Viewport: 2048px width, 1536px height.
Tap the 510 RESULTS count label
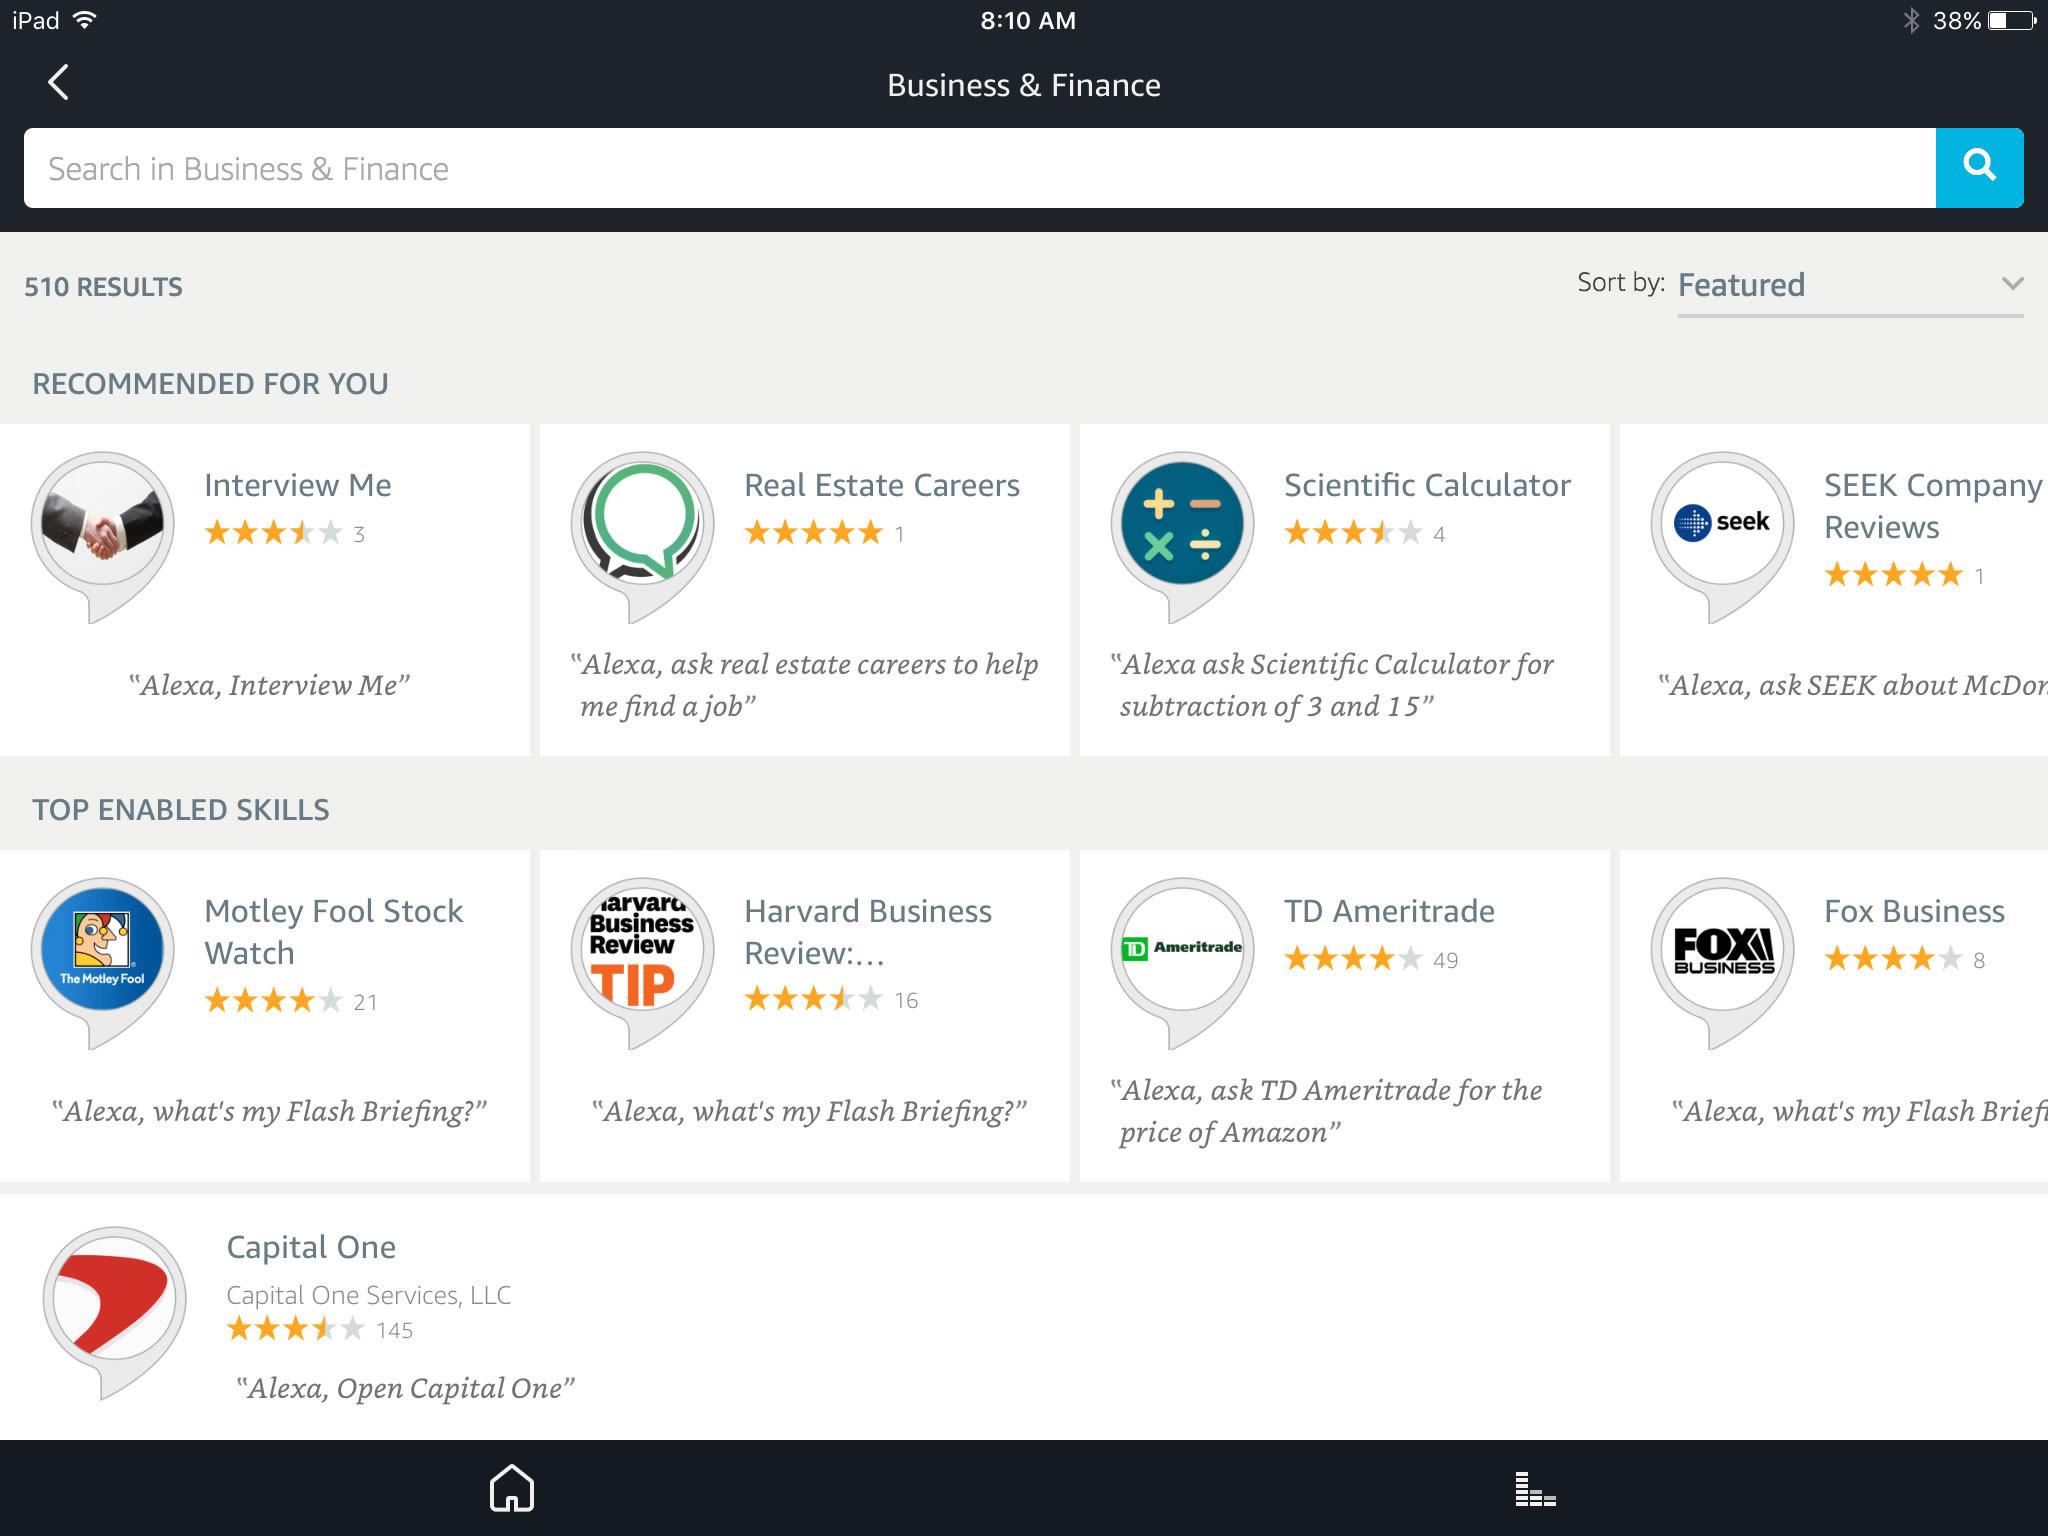click(x=103, y=287)
